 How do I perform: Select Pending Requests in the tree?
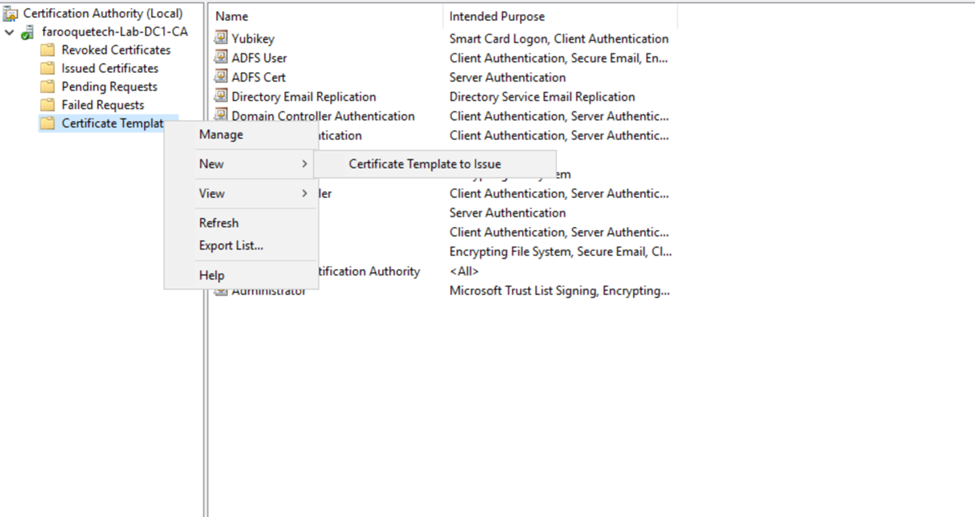(109, 86)
